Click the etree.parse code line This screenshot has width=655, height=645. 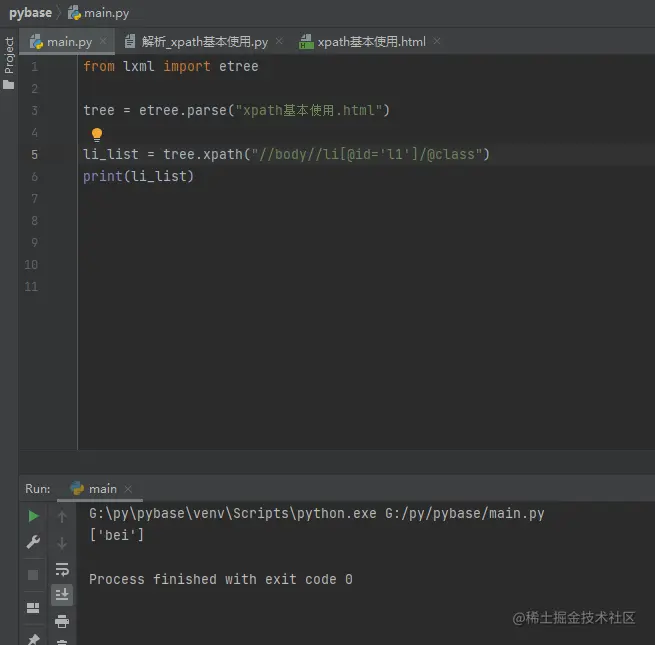tap(236, 110)
